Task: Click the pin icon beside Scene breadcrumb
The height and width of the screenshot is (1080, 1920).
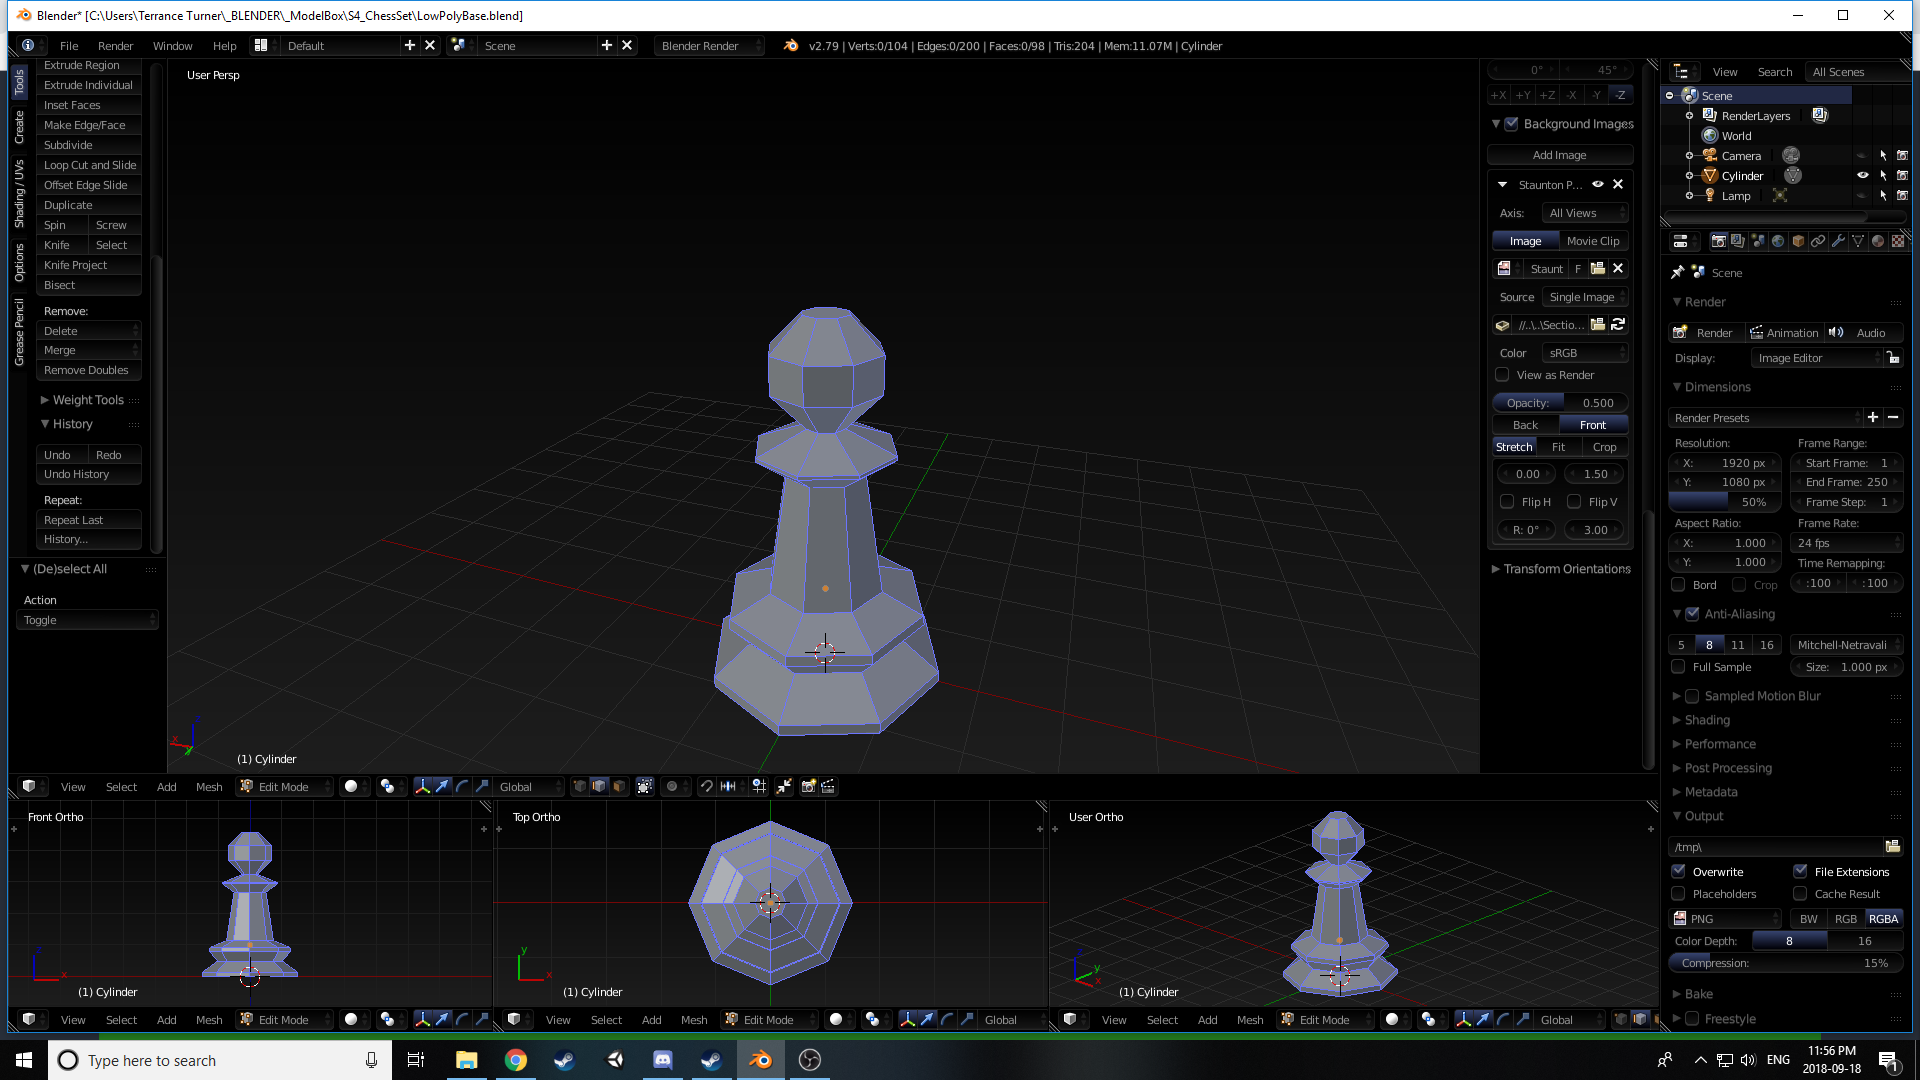Action: coord(1678,273)
